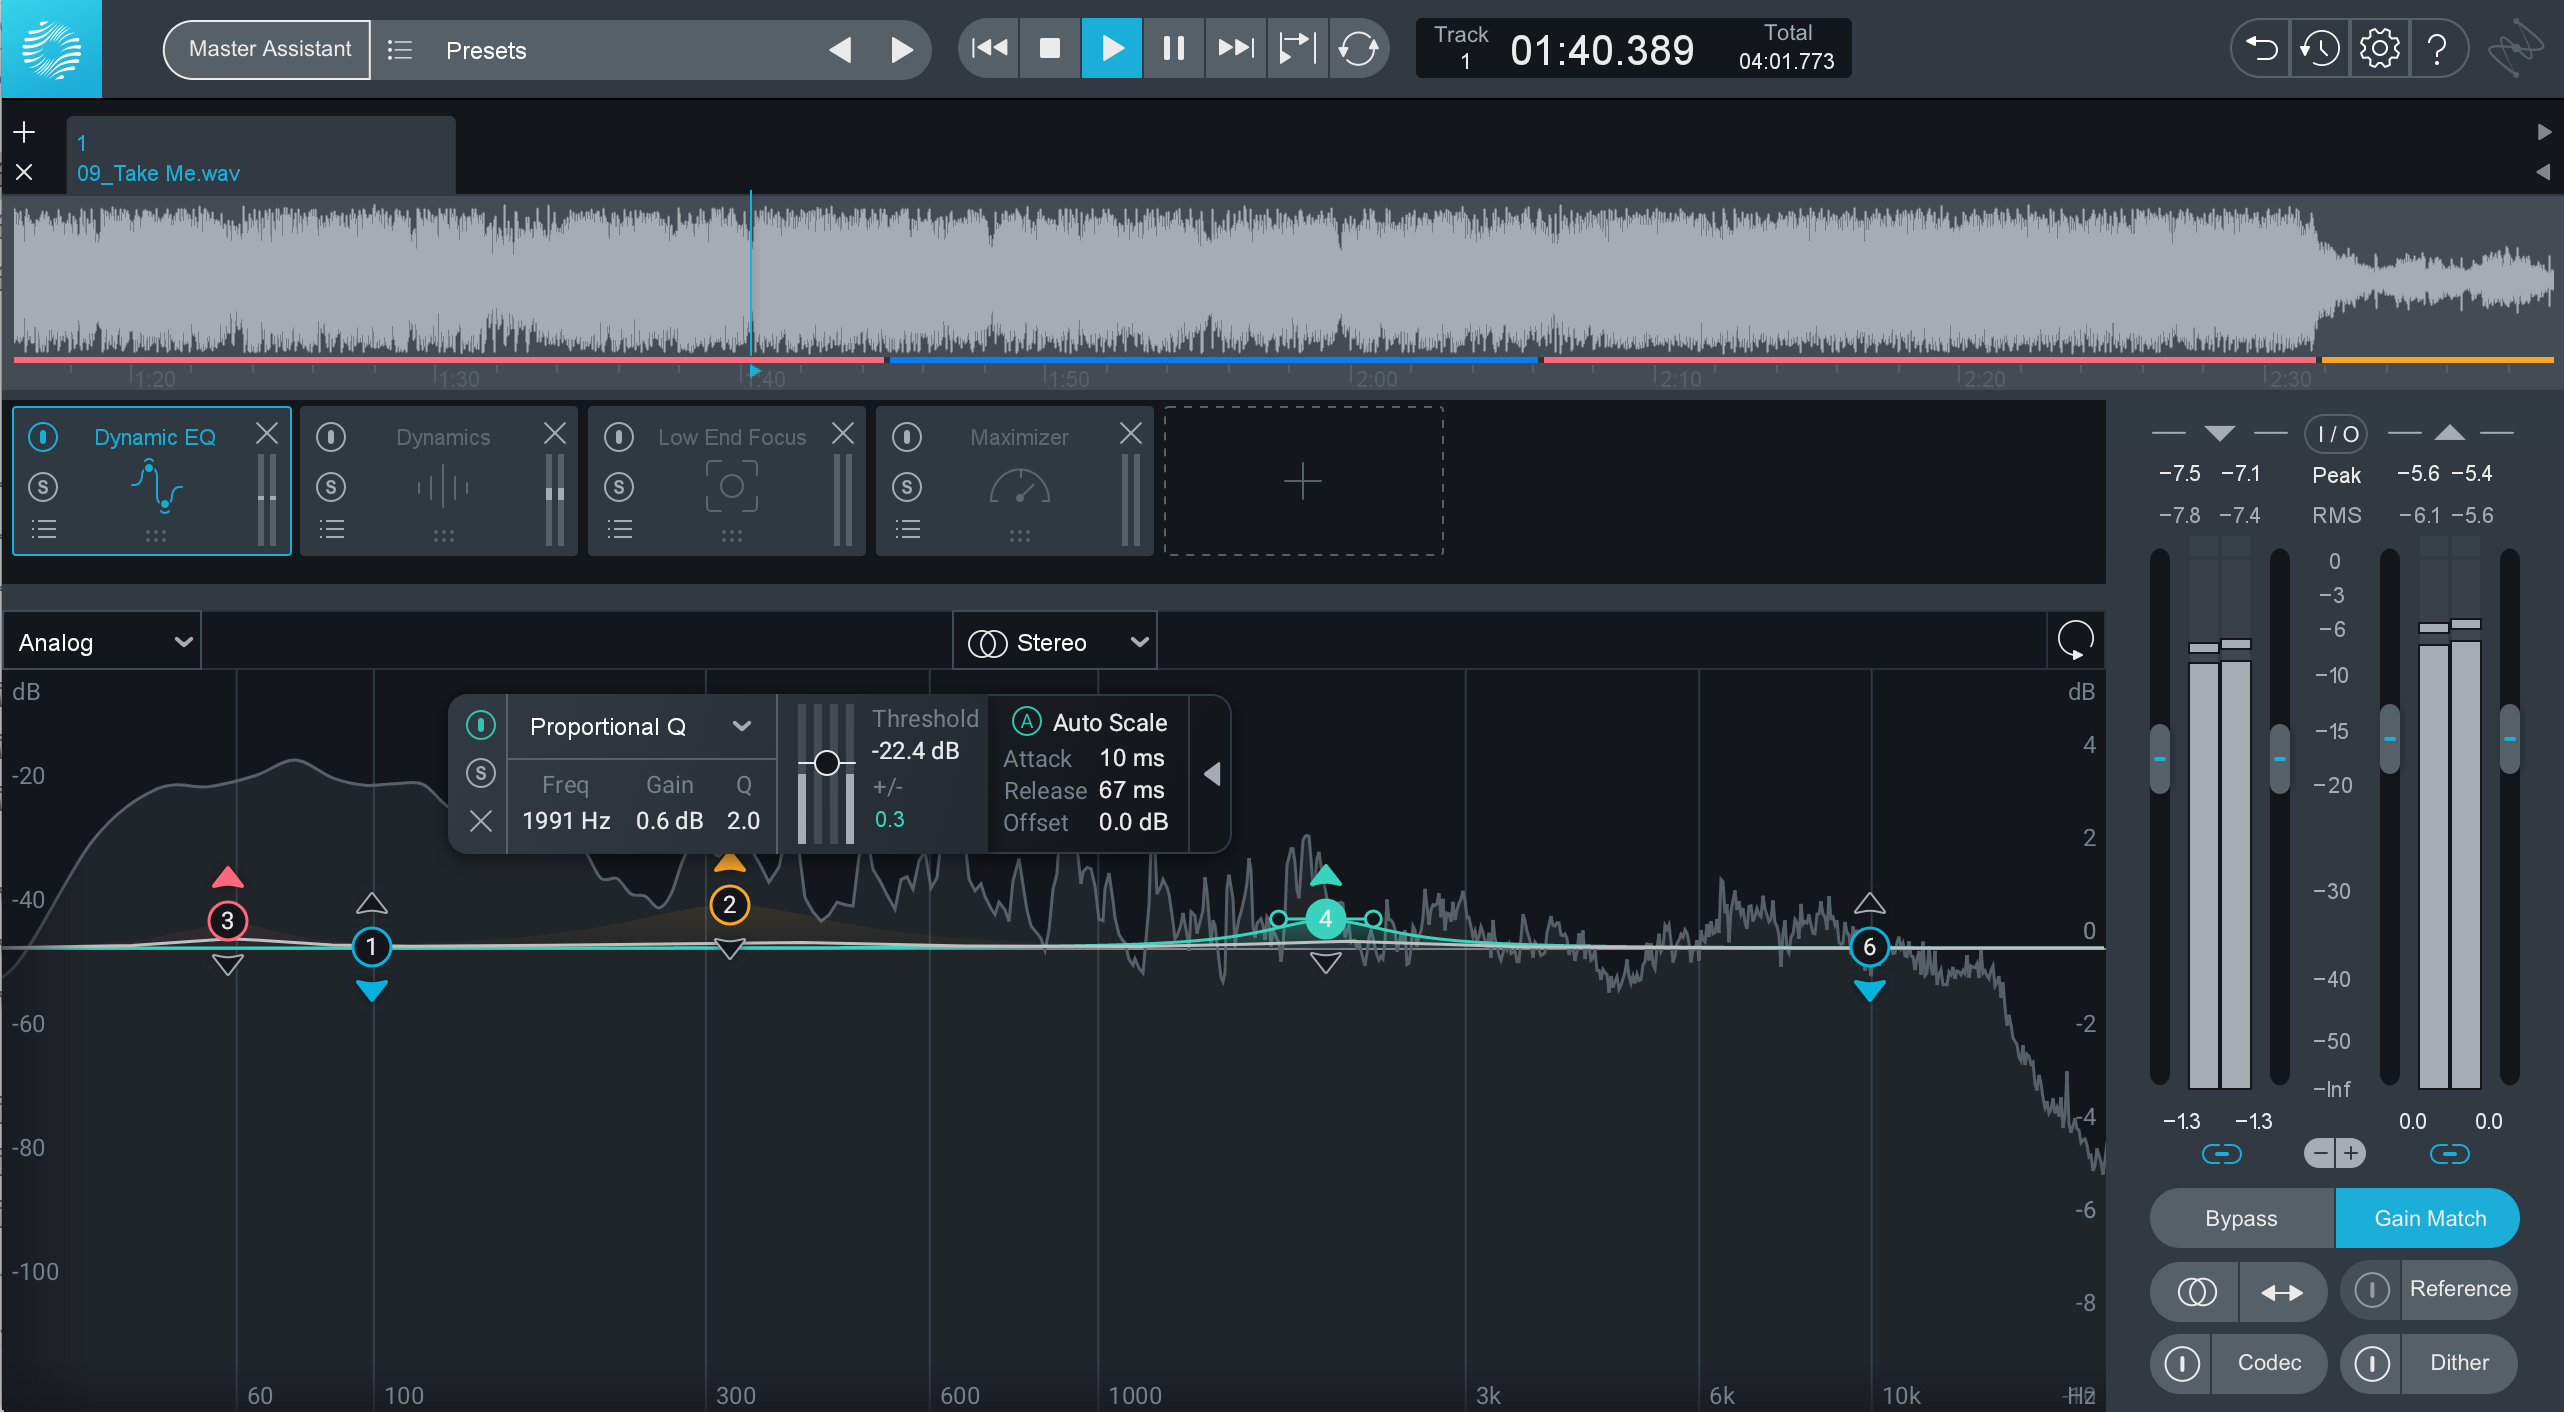The width and height of the screenshot is (2564, 1412).
Task: Open the Stereo channel mode dropdown
Action: [1055, 642]
